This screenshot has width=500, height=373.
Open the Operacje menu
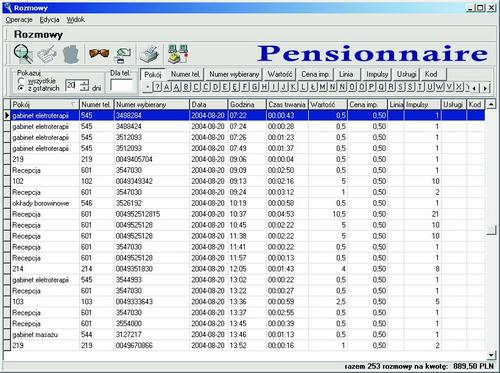(x=19, y=20)
